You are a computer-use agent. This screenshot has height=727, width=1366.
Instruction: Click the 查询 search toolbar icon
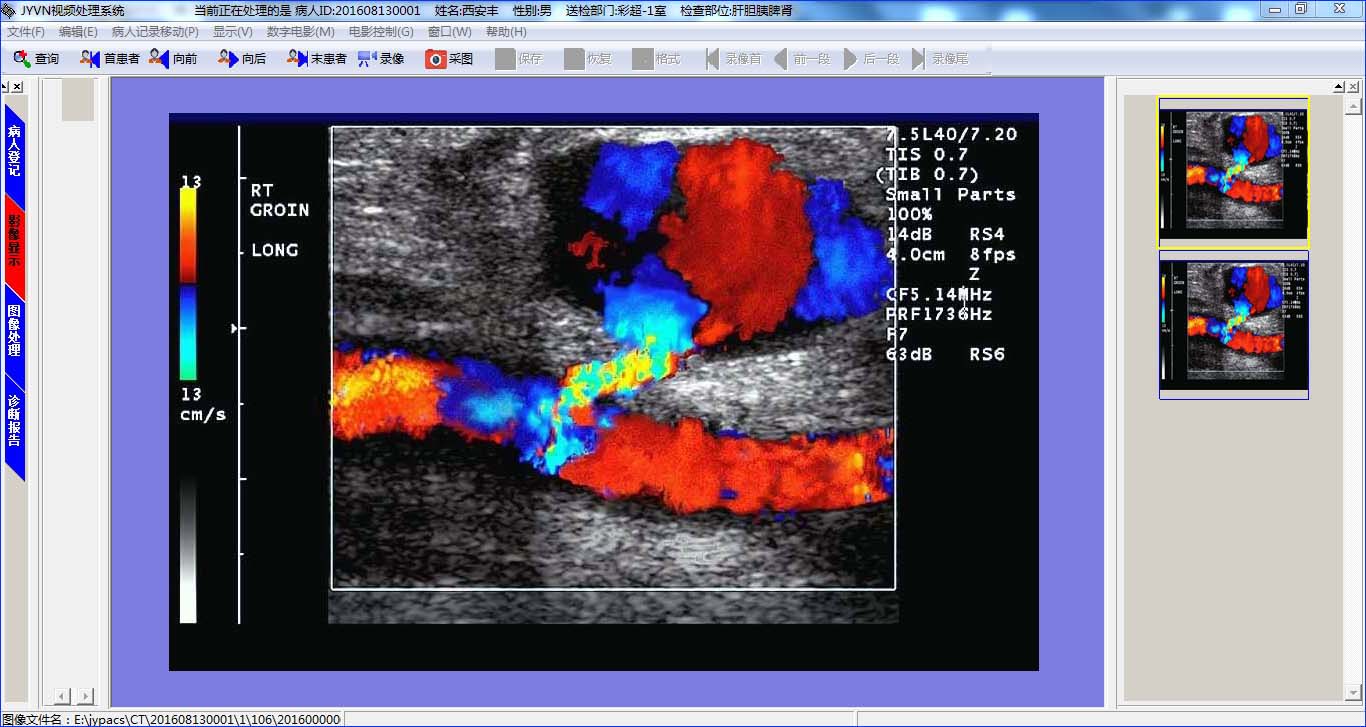coord(36,59)
